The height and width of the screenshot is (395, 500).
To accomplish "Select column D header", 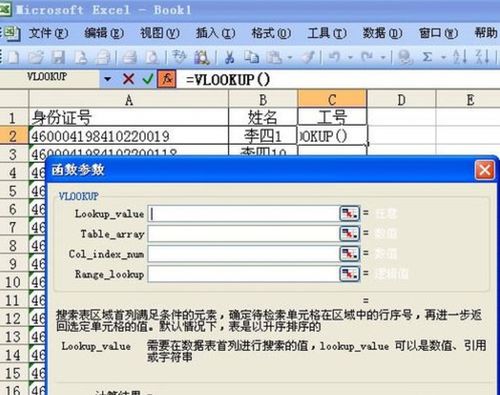I will (x=401, y=100).
